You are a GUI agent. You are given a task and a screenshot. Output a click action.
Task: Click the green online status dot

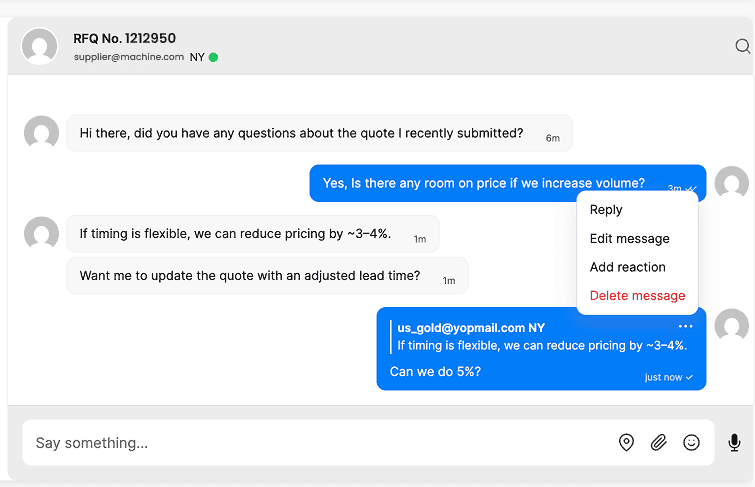click(213, 57)
